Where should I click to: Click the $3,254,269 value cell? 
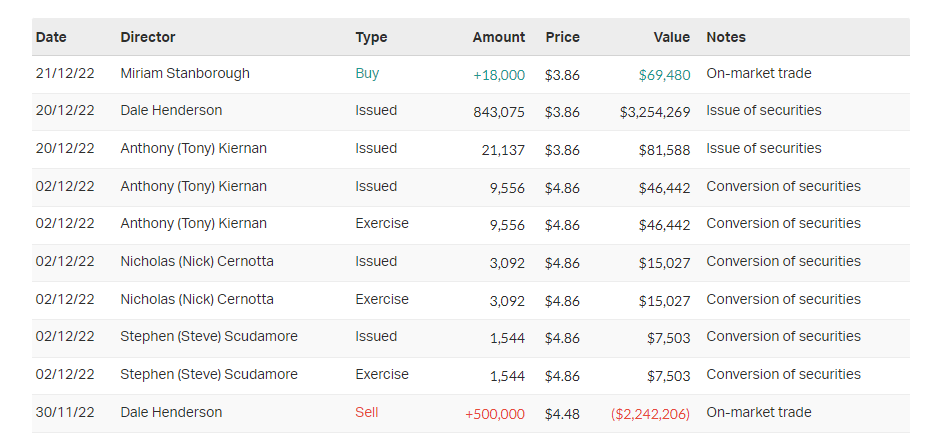654,112
